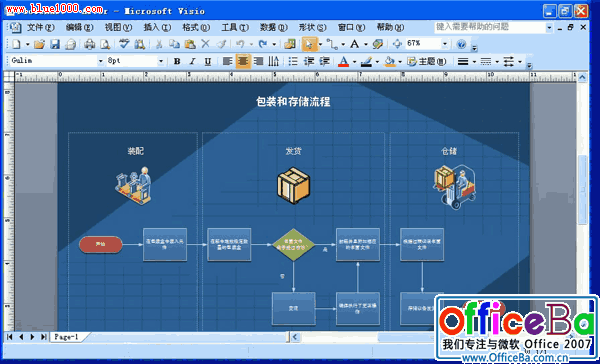600x364 pixels.
Task: Click the help question input box
Action: [x=490, y=27]
